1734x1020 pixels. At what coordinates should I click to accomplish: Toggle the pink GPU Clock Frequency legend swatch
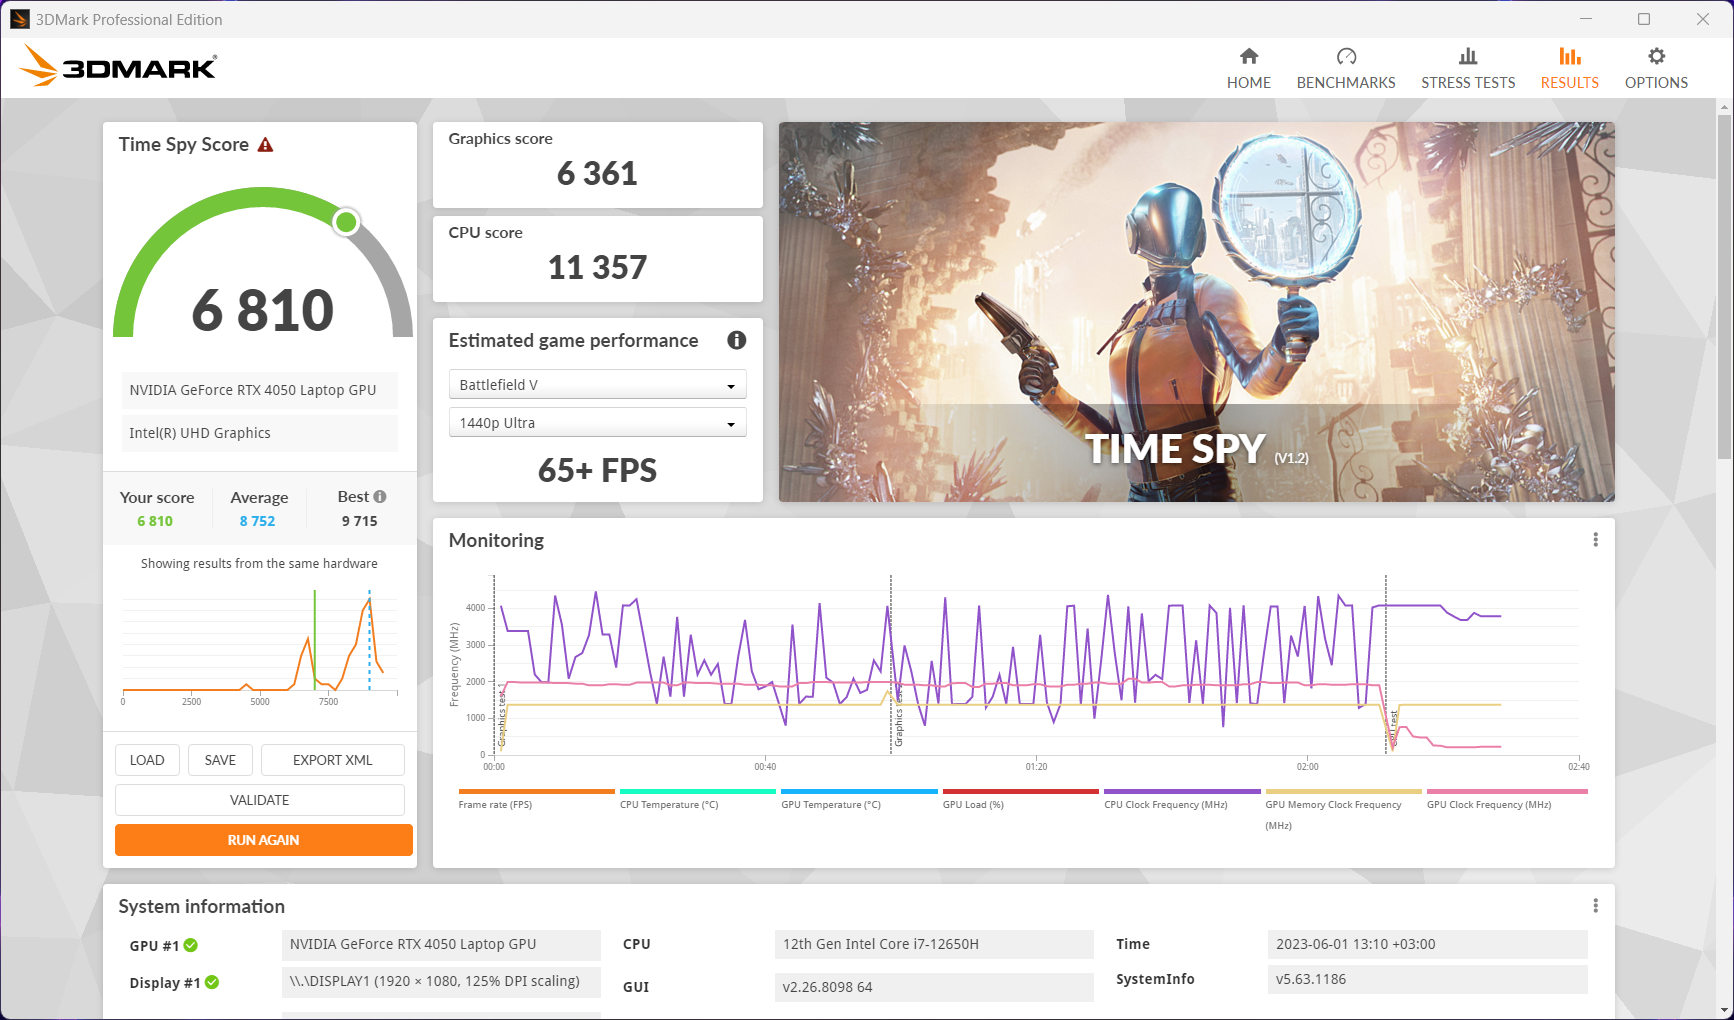[x=1507, y=791]
